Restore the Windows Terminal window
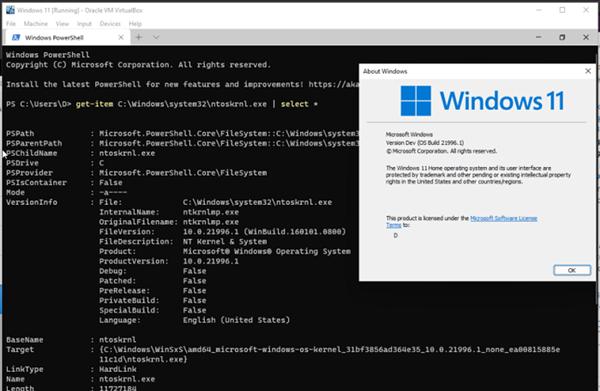 pos(562,37)
